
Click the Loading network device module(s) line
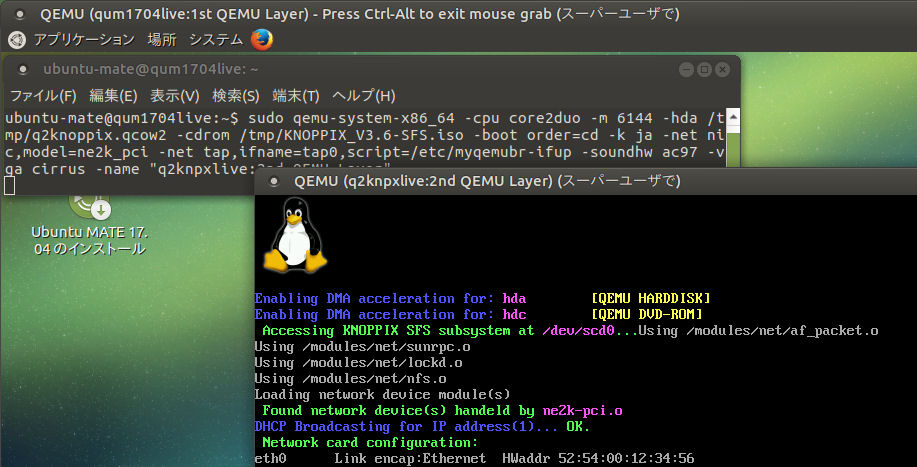(x=382, y=395)
